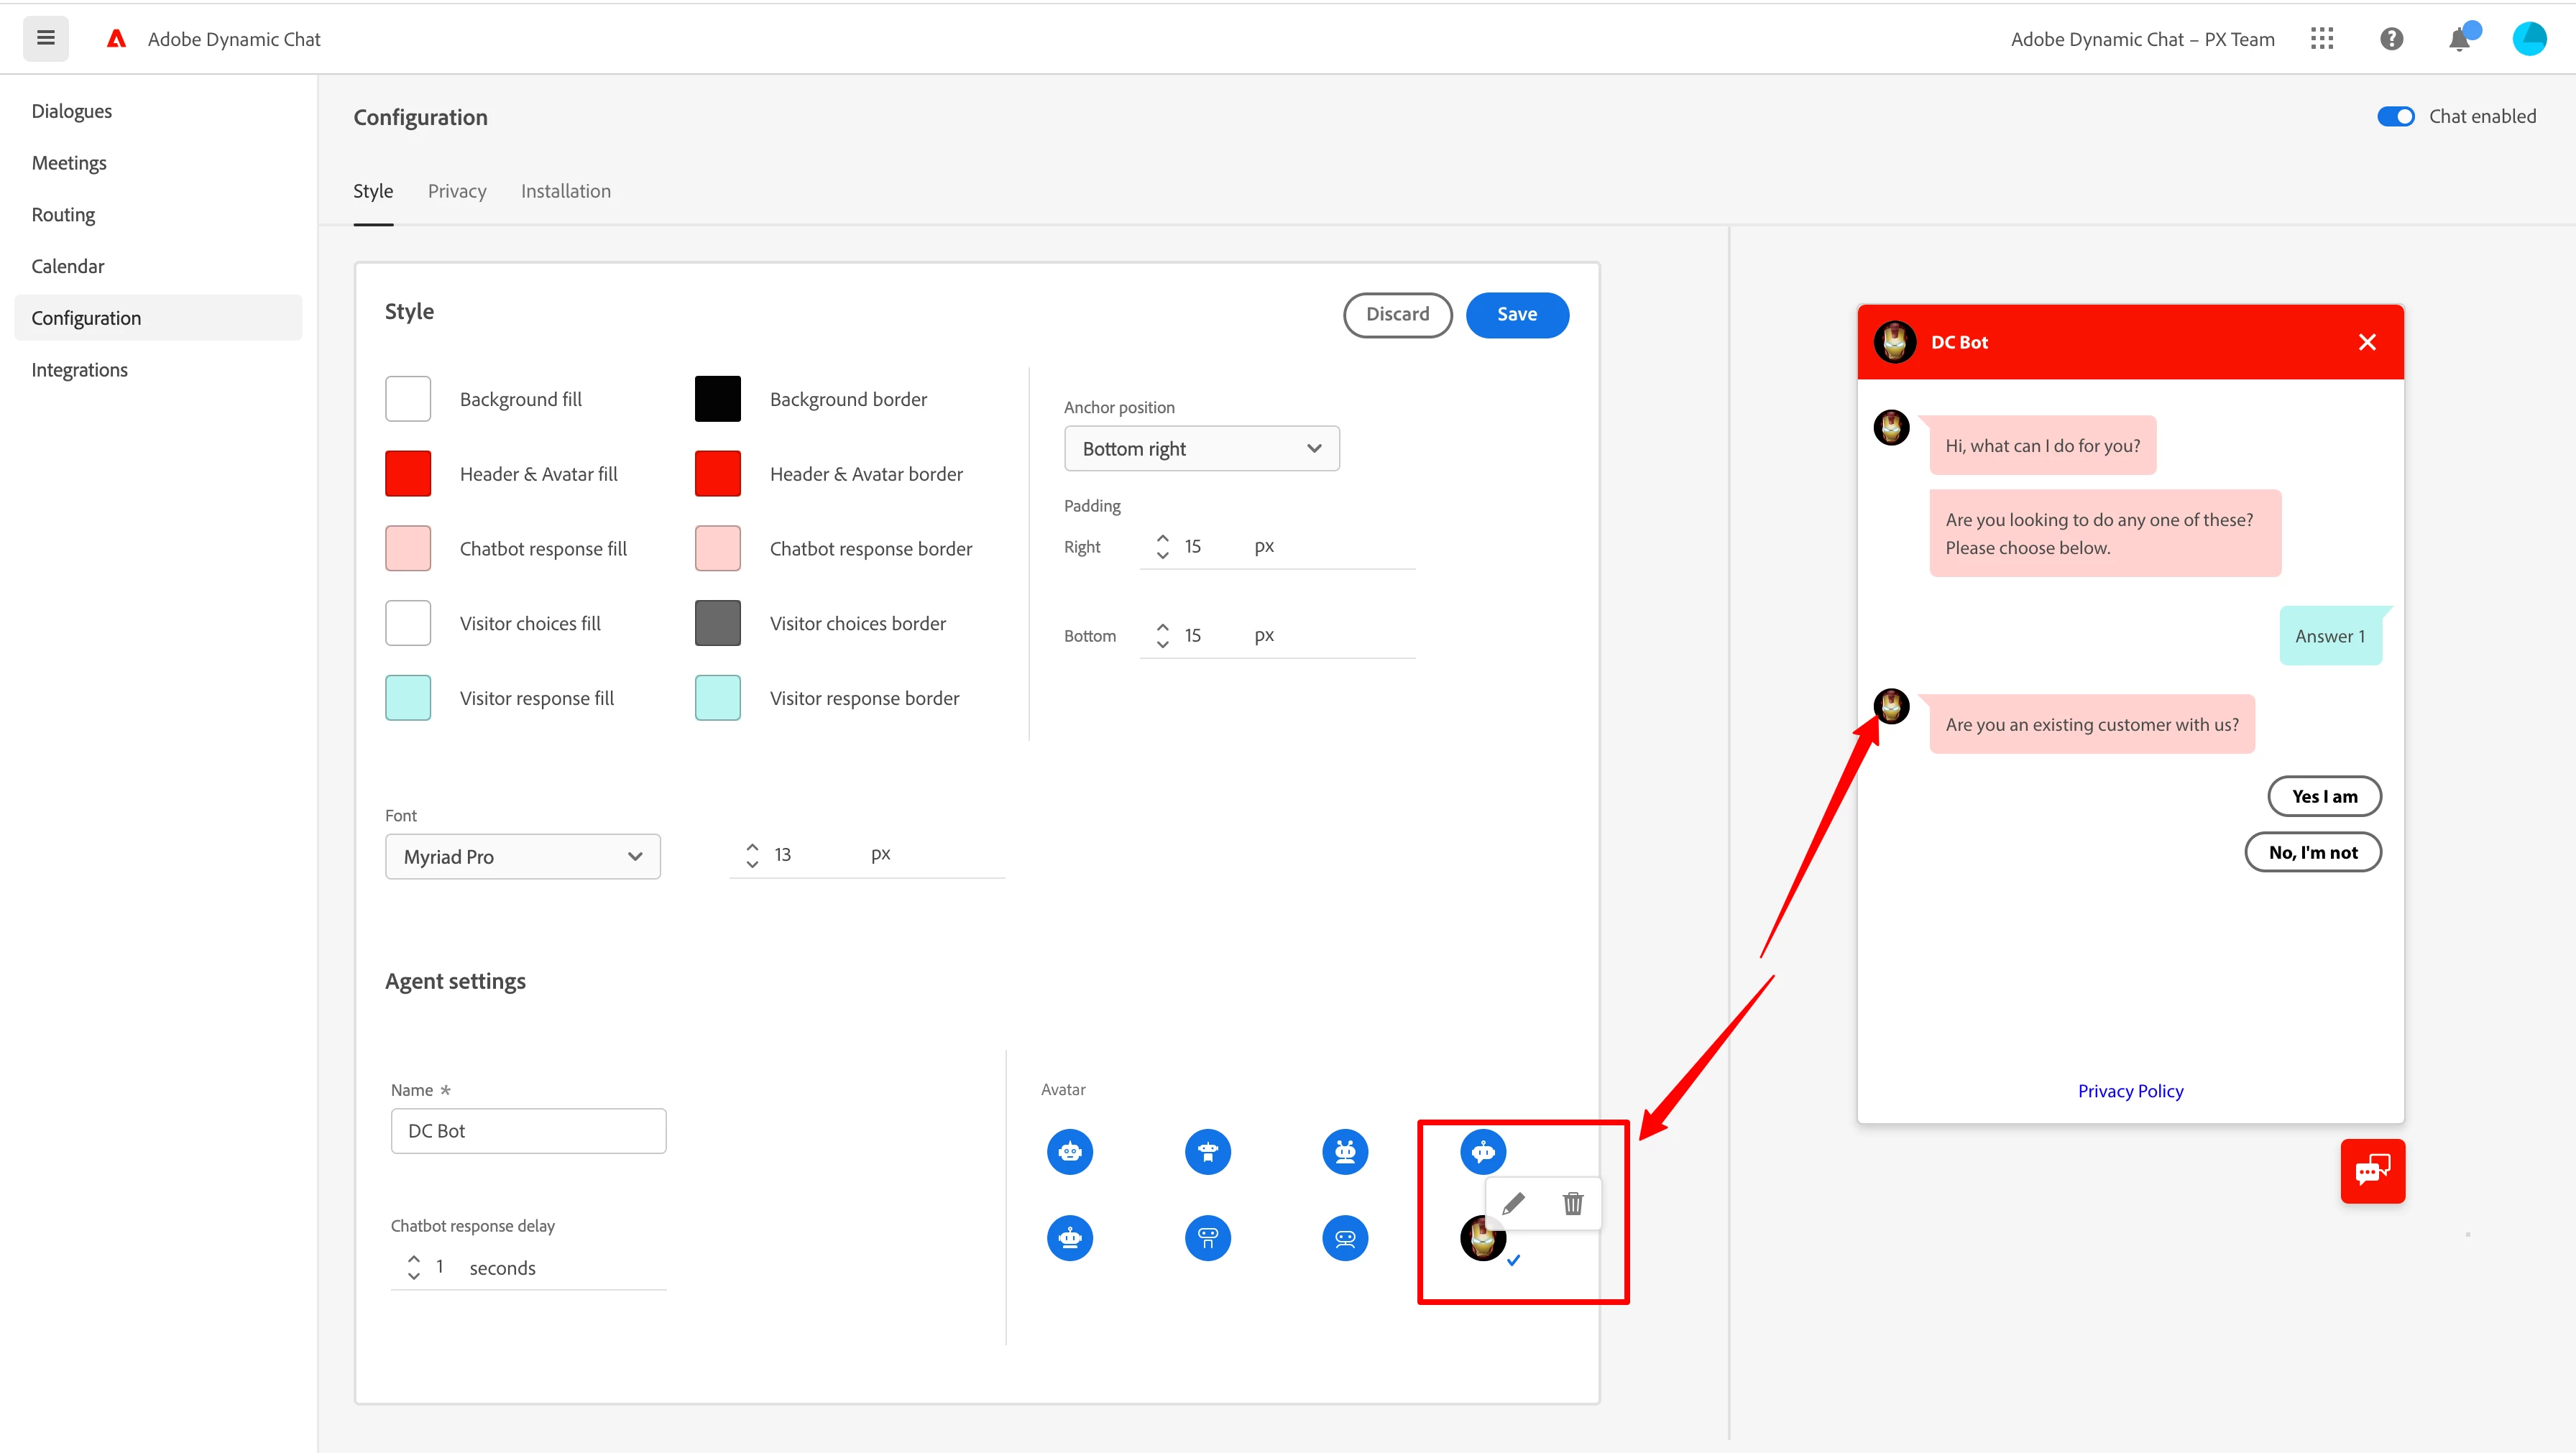Open the app switcher grid icon
The image size is (2576, 1453).
2322,39
